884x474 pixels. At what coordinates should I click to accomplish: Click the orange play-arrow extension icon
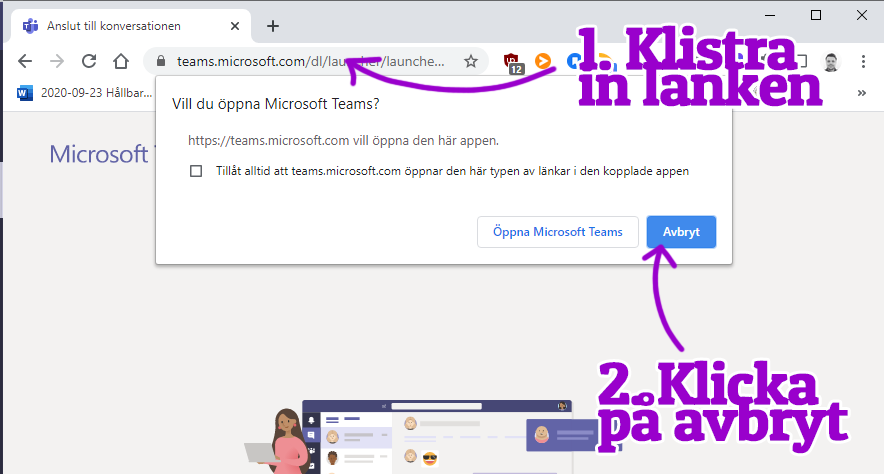[x=543, y=61]
